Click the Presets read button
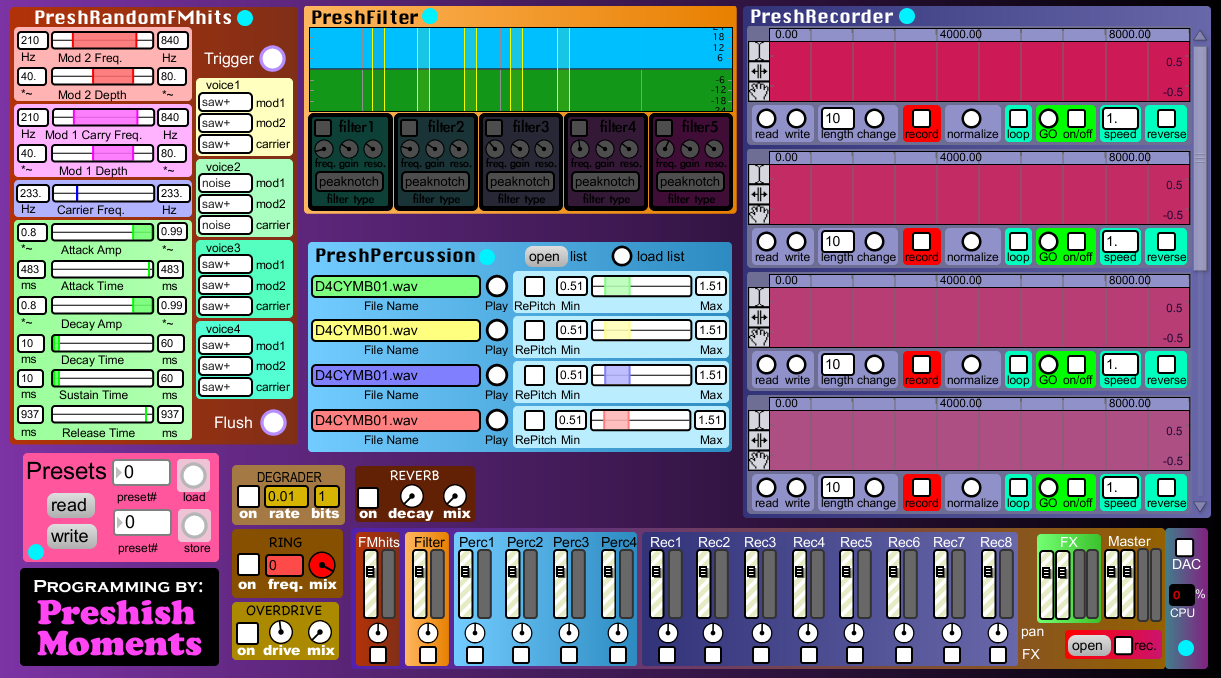Viewport: 1221px width, 678px height. coord(71,505)
